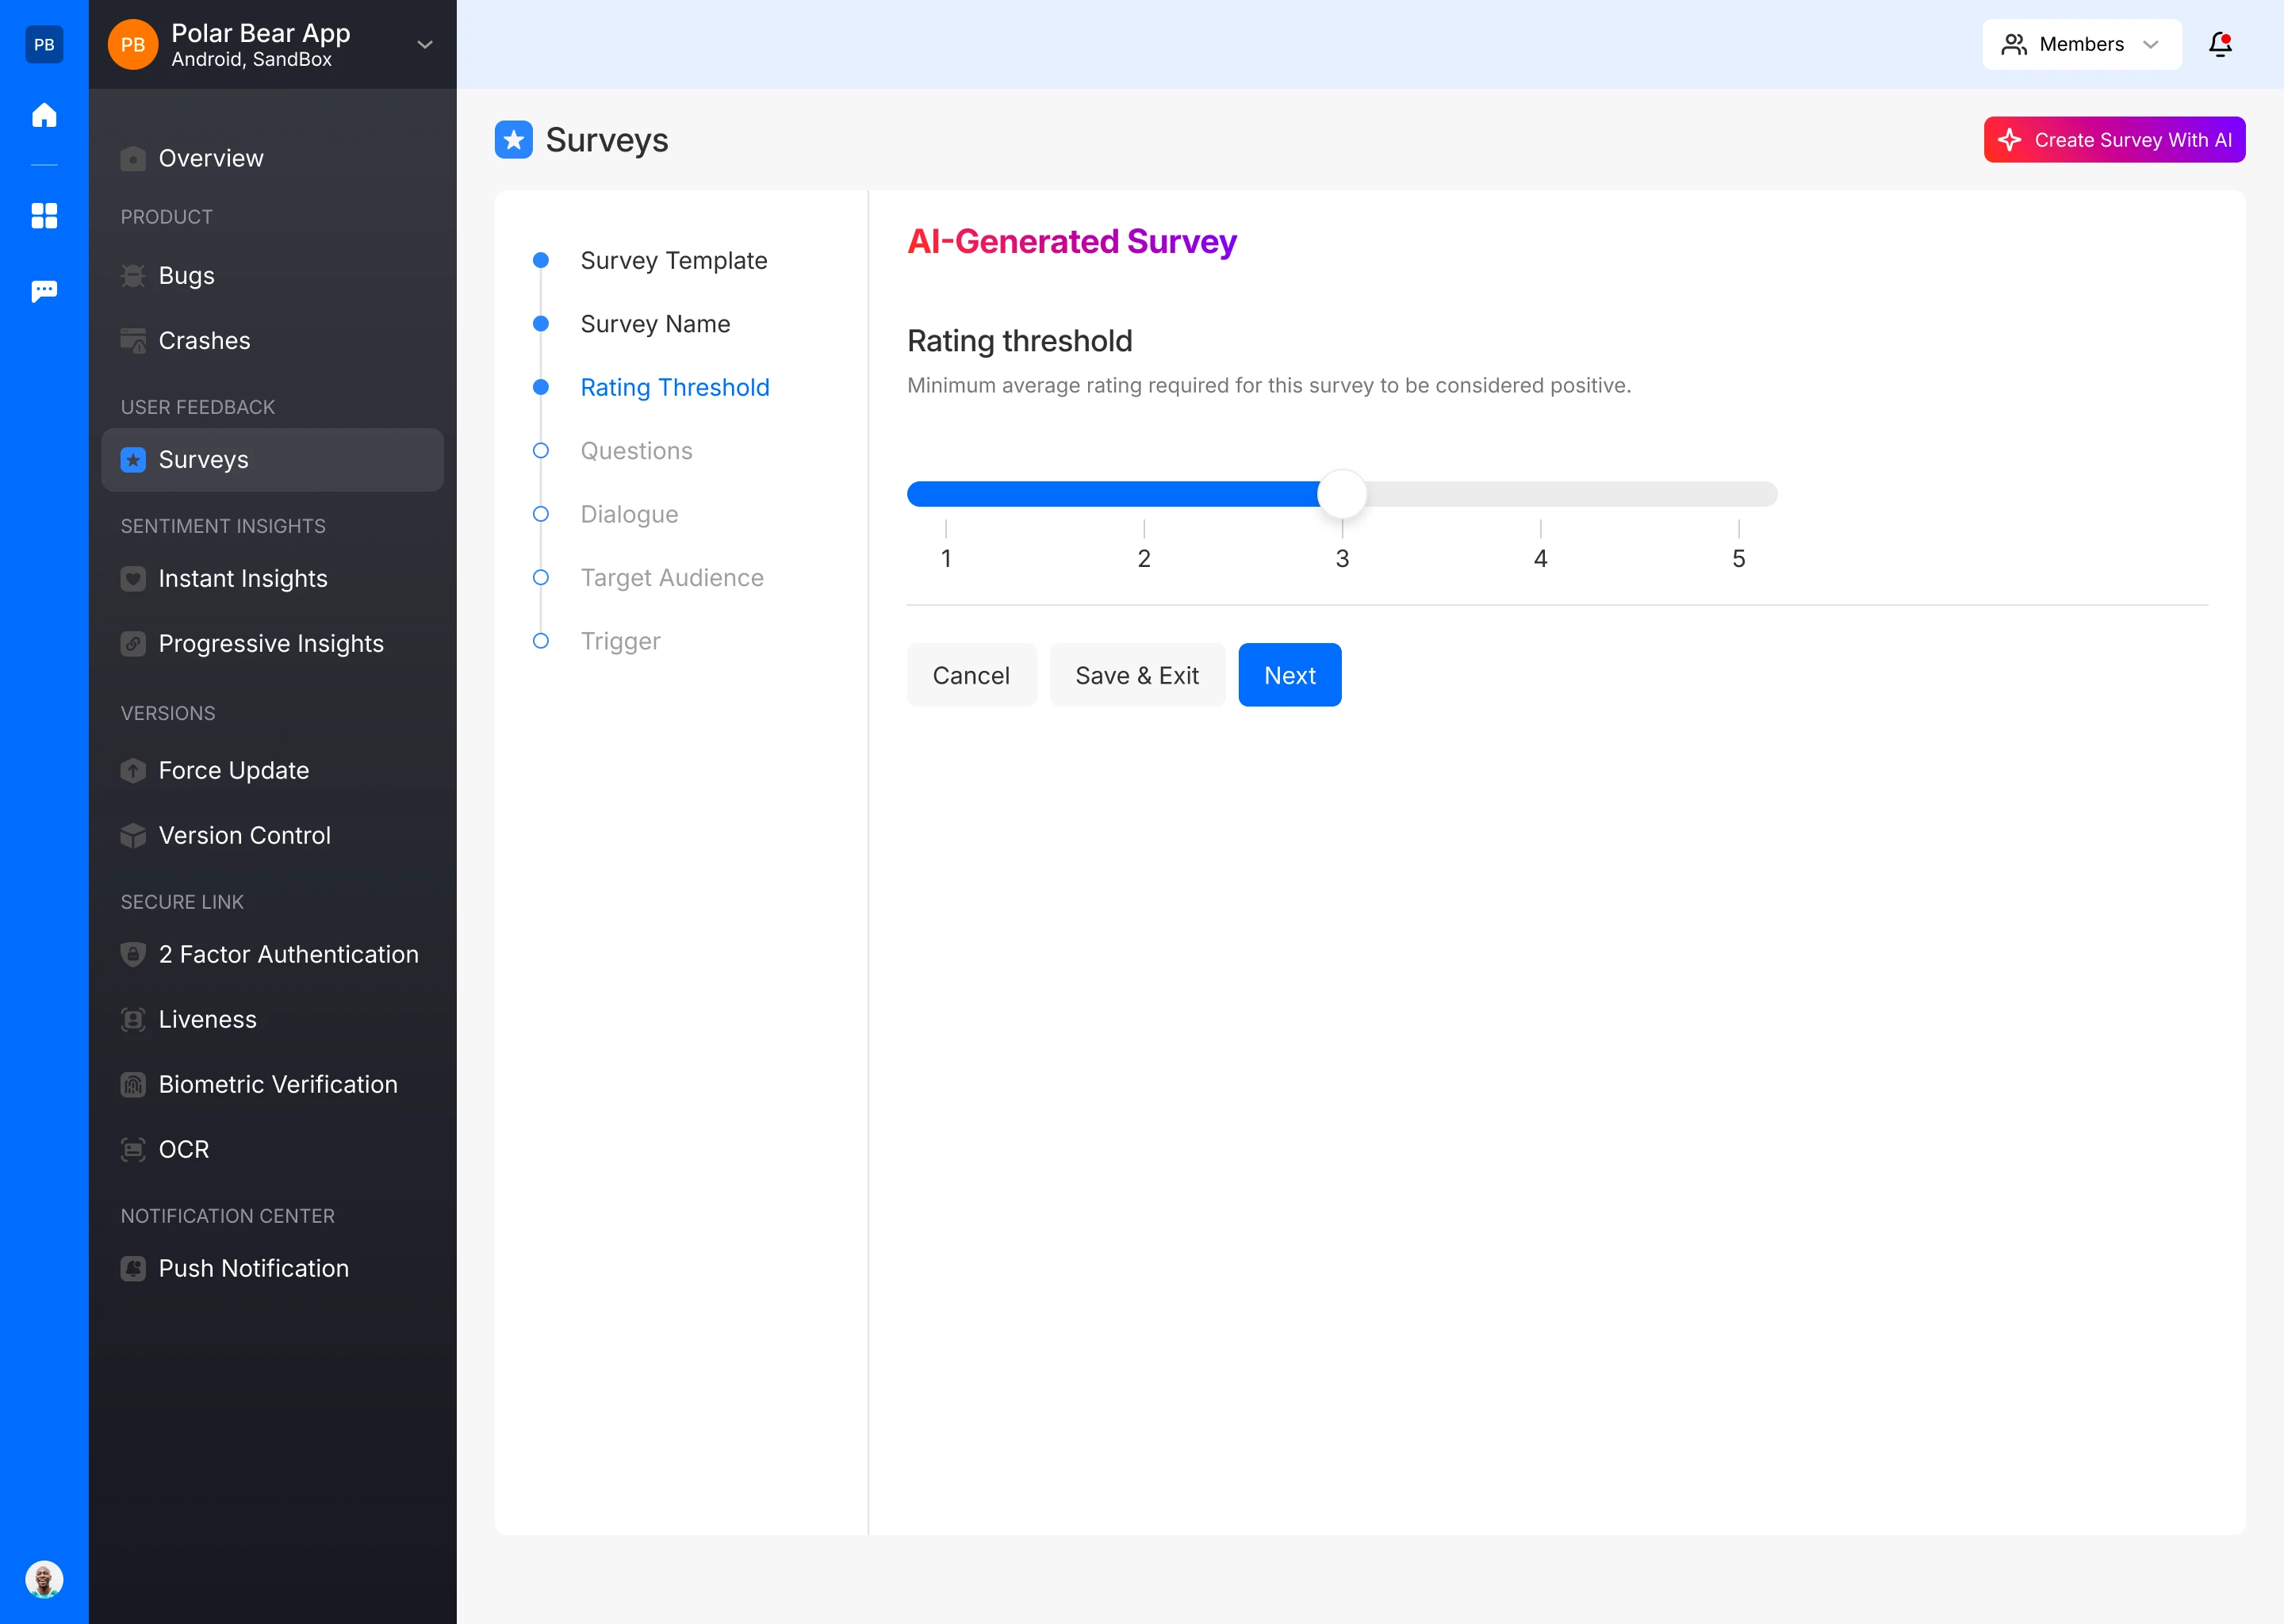
Task: Go to Instant Insights menu item
Action: click(x=242, y=578)
